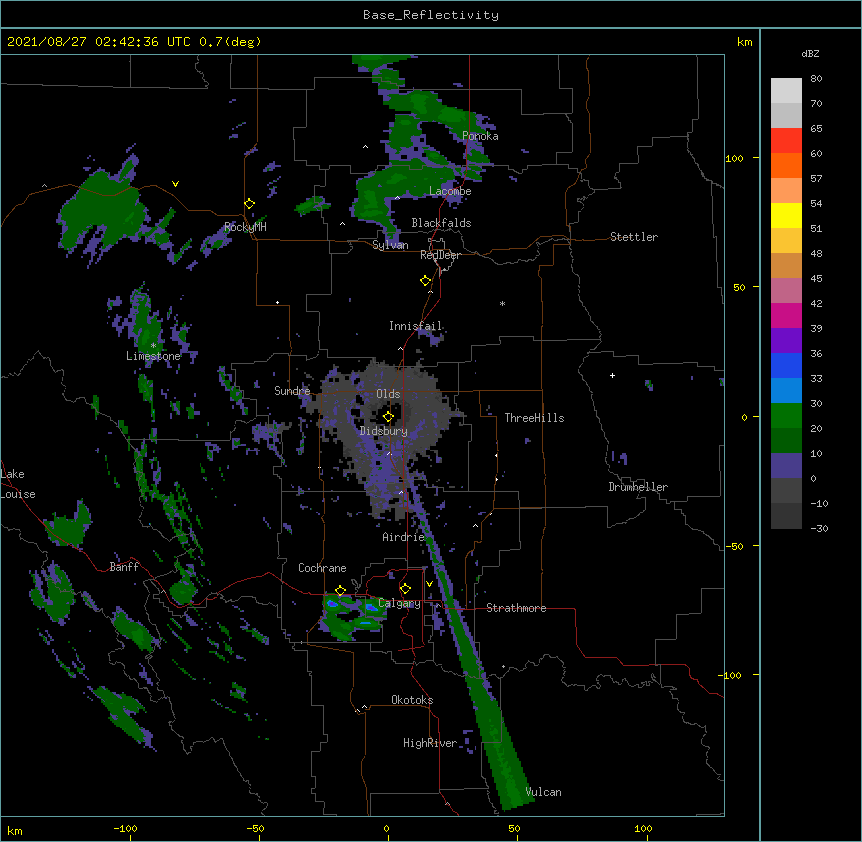Viewport: 862px width, 842px height.
Task: Click the Vulcan label
Action: (543, 792)
